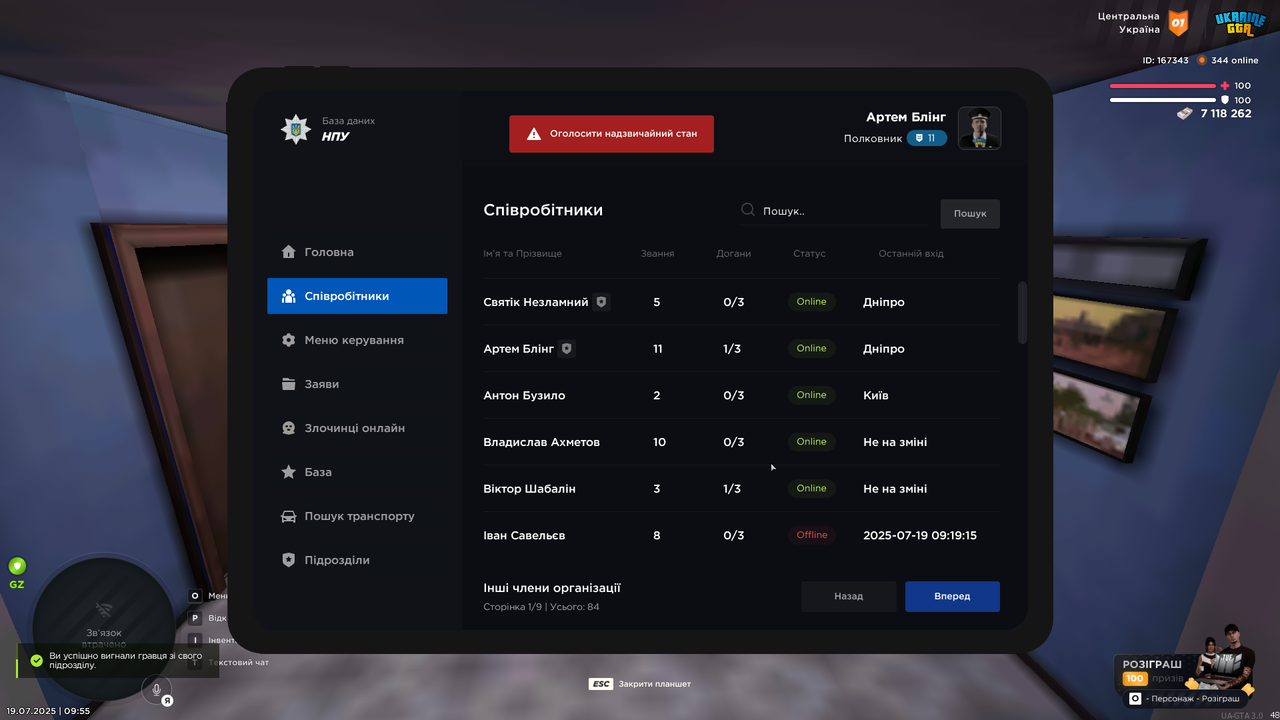The height and width of the screenshot is (720, 1280).
Task: Select employee Віктор Шабалін
Action: tap(741, 489)
